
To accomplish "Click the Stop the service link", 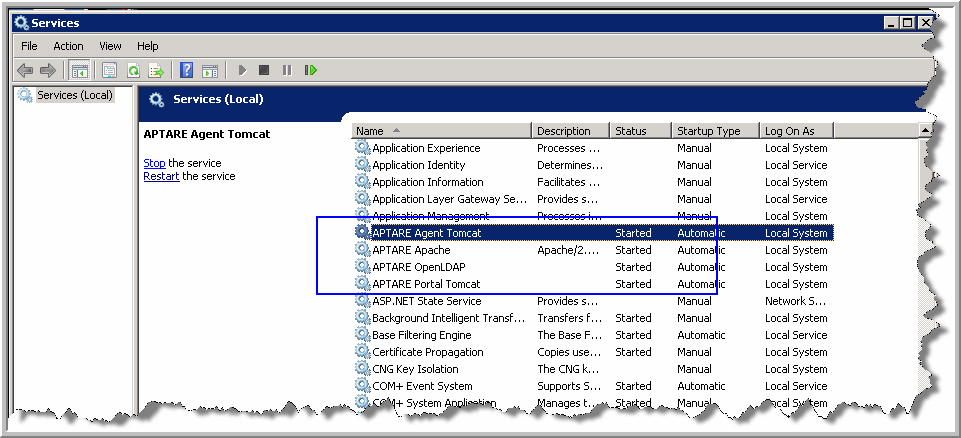I will click(x=154, y=163).
